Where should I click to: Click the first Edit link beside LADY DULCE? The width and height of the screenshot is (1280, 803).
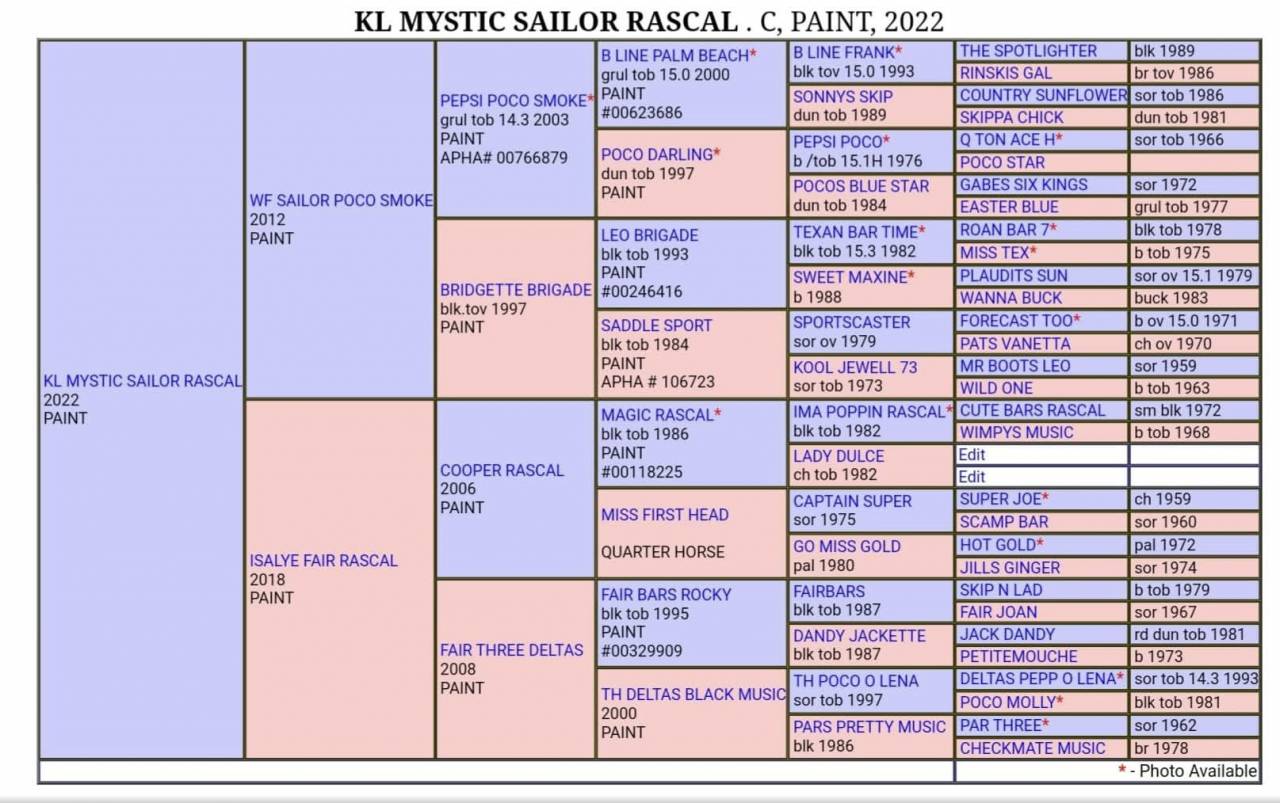(x=971, y=454)
